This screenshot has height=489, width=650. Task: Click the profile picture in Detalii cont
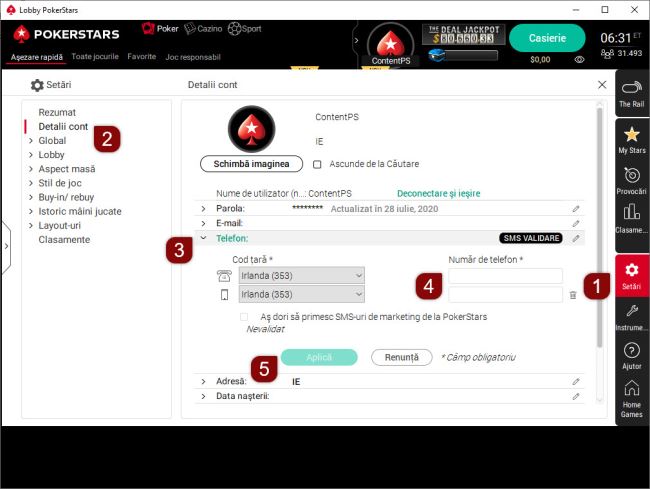tap(251, 129)
